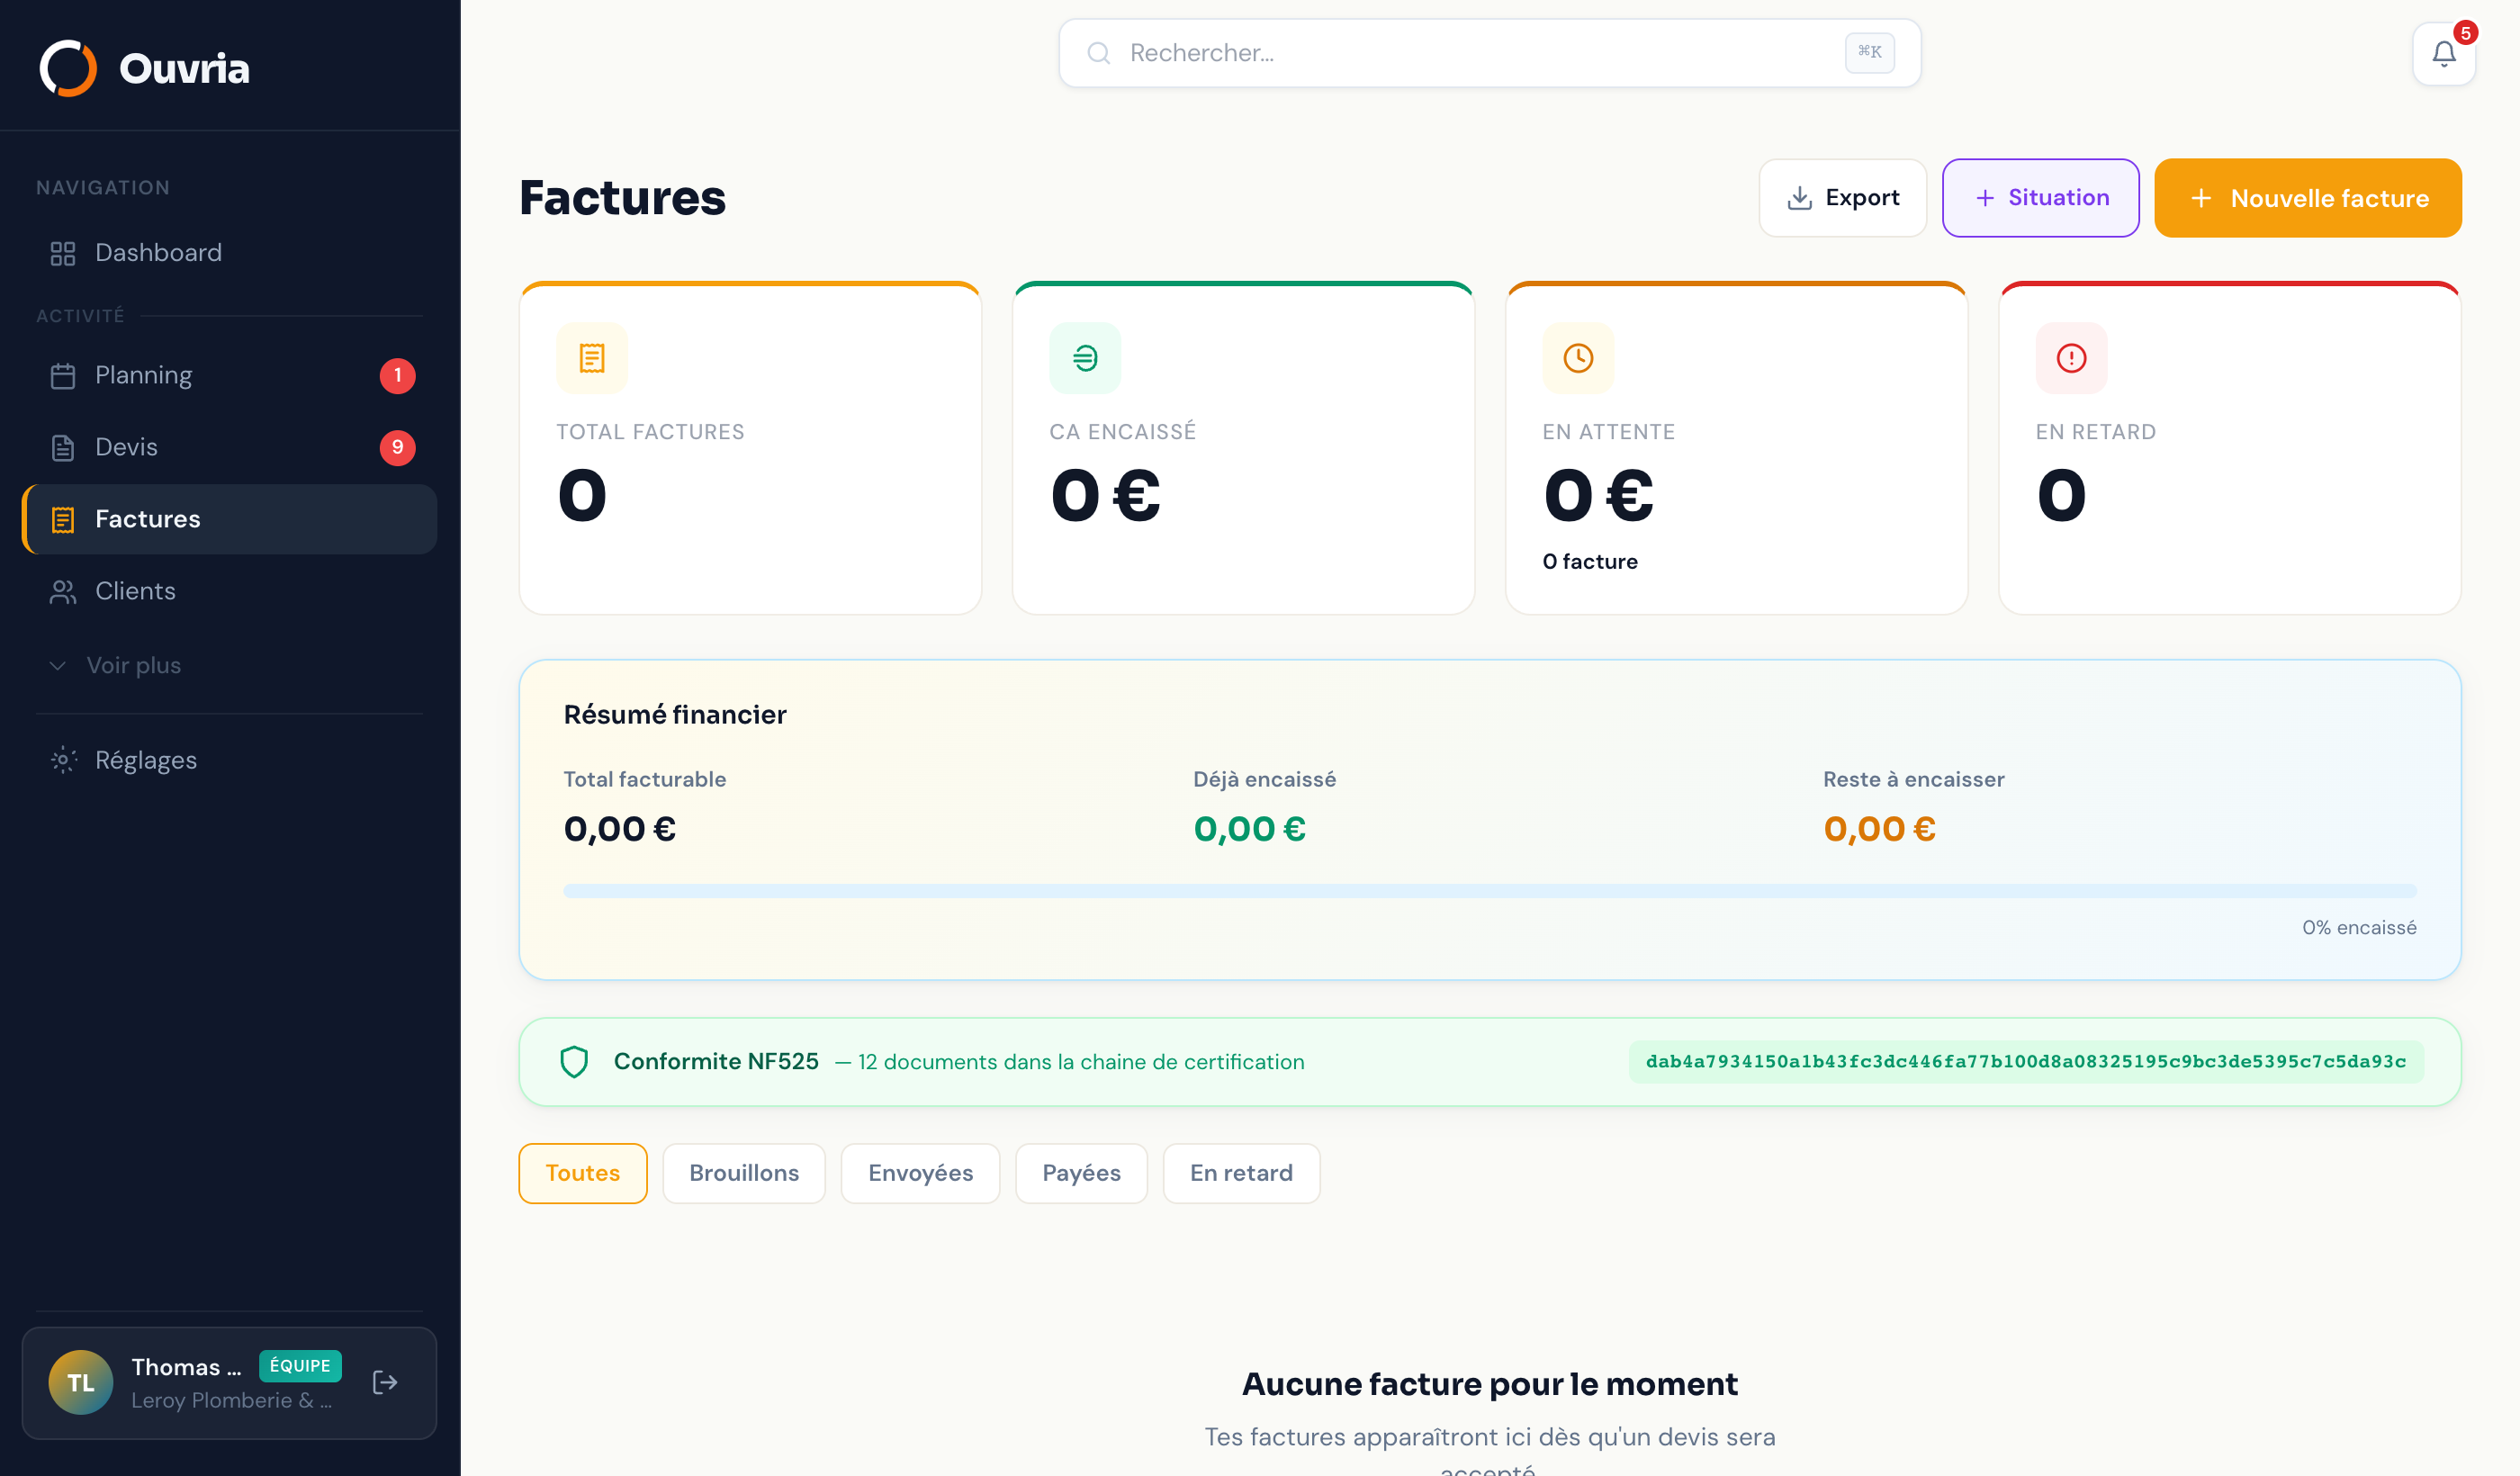The height and width of the screenshot is (1476, 2520).
Task: Click the '0% encaissé' label
Action: 2359,928
